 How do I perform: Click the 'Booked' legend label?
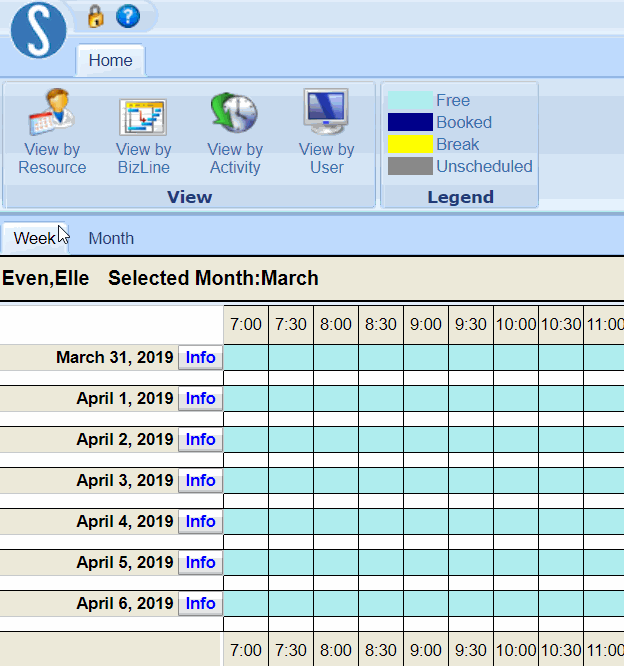464,122
